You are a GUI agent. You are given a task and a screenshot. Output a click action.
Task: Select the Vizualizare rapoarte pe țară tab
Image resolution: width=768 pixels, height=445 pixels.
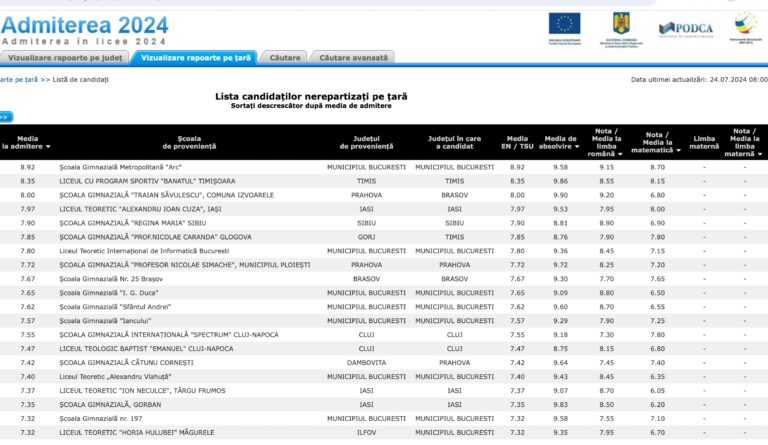point(196,58)
